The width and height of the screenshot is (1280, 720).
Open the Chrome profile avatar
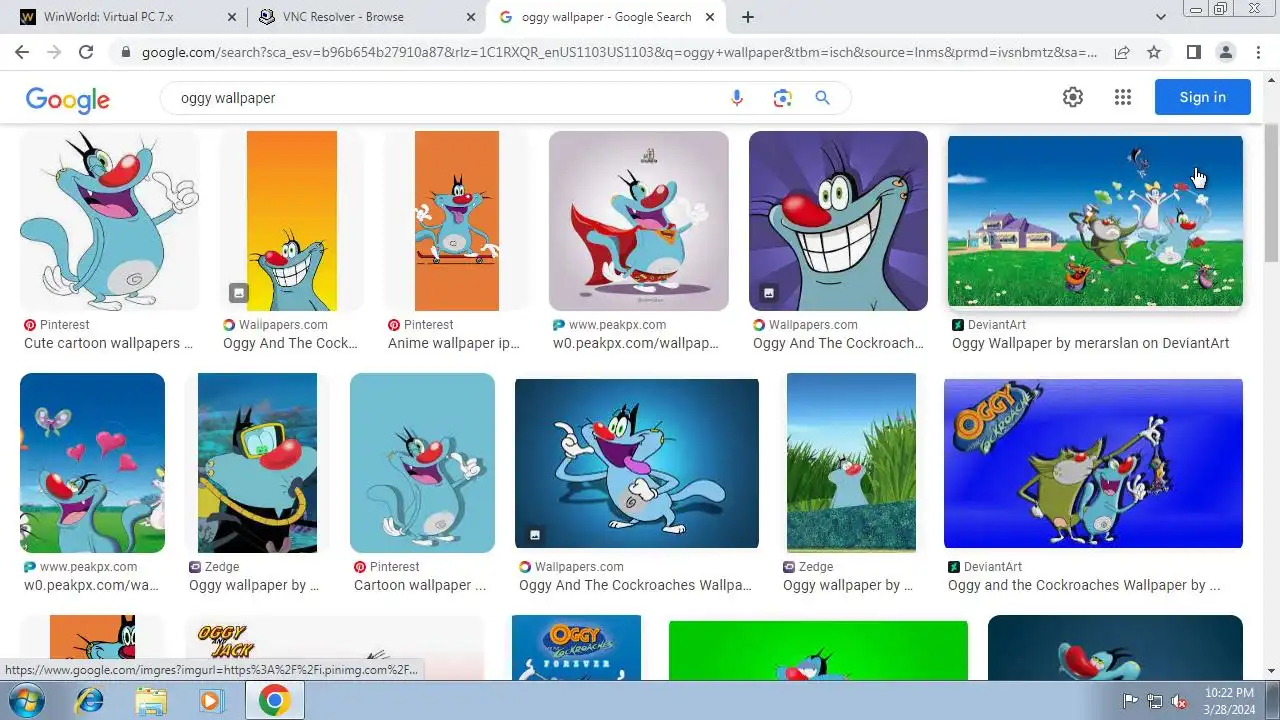pyautogui.click(x=1226, y=52)
